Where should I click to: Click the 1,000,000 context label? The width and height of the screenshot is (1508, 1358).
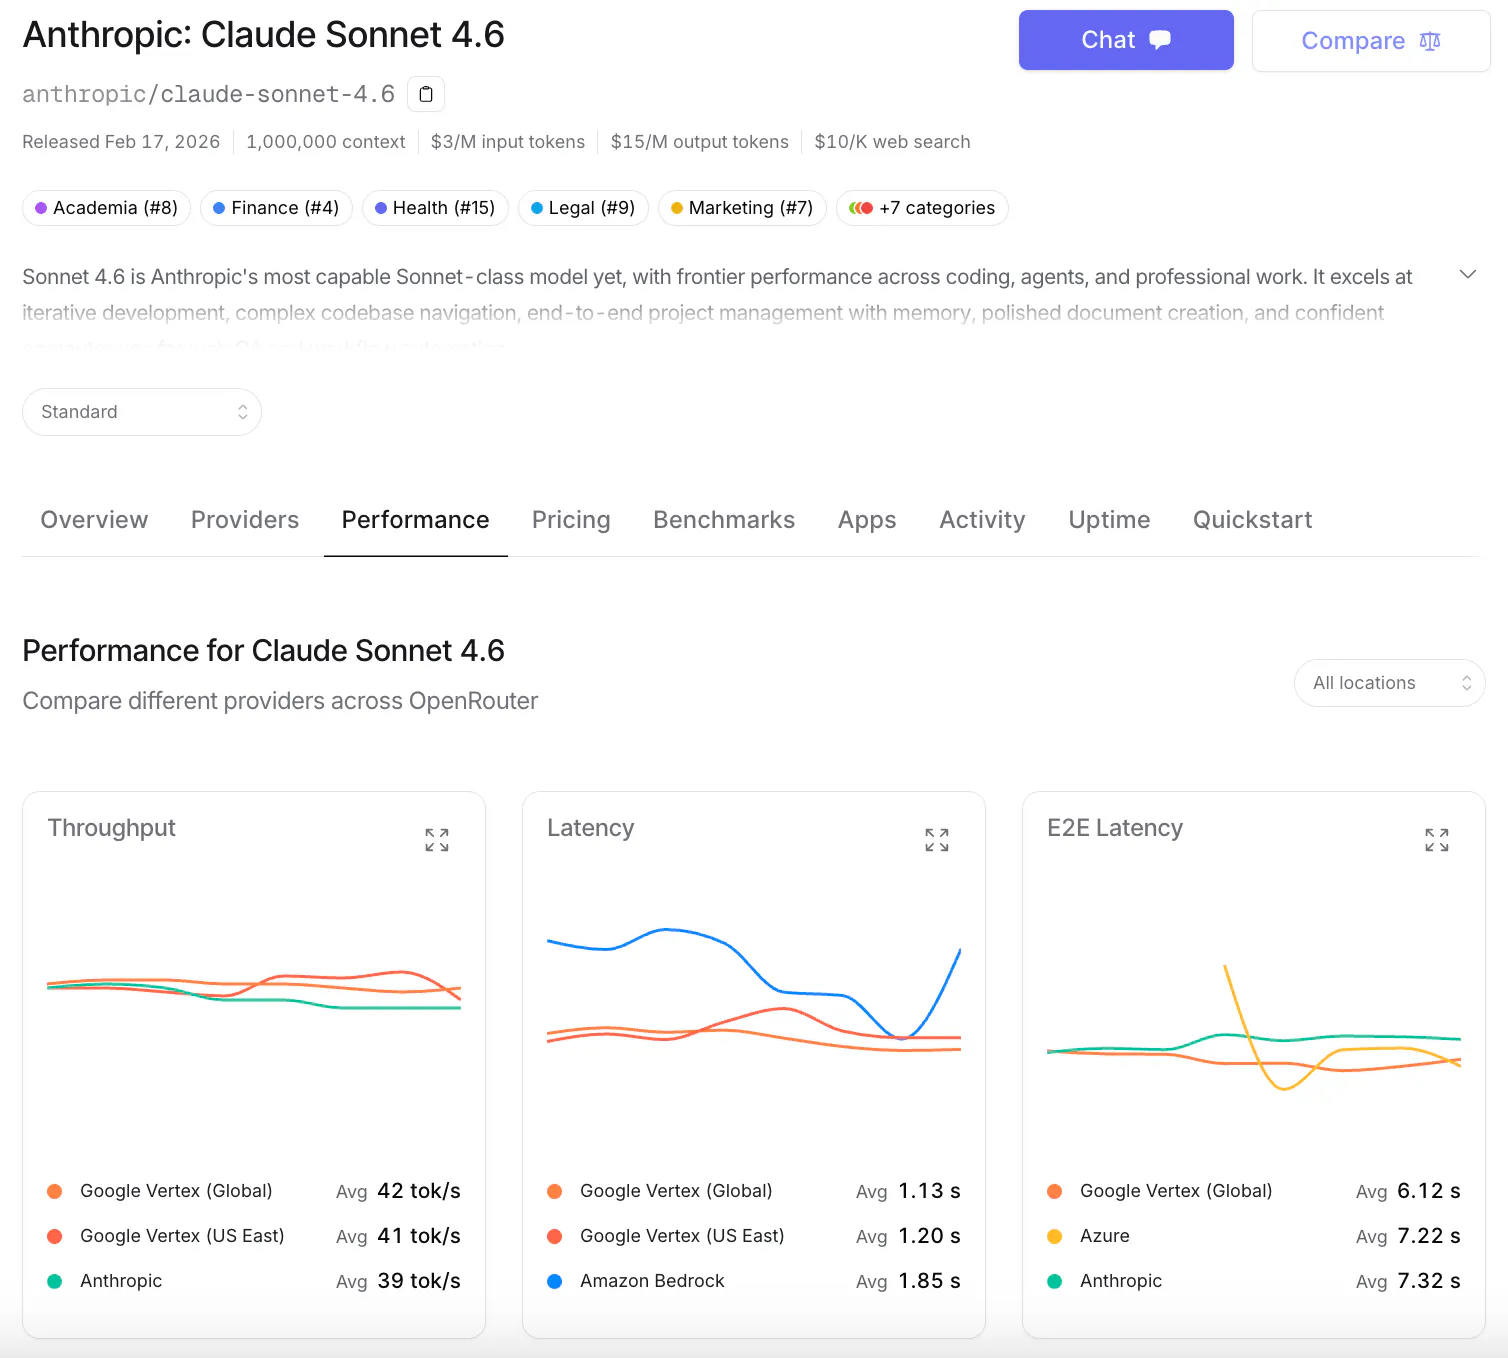pyautogui.click(x=326, y=142)
